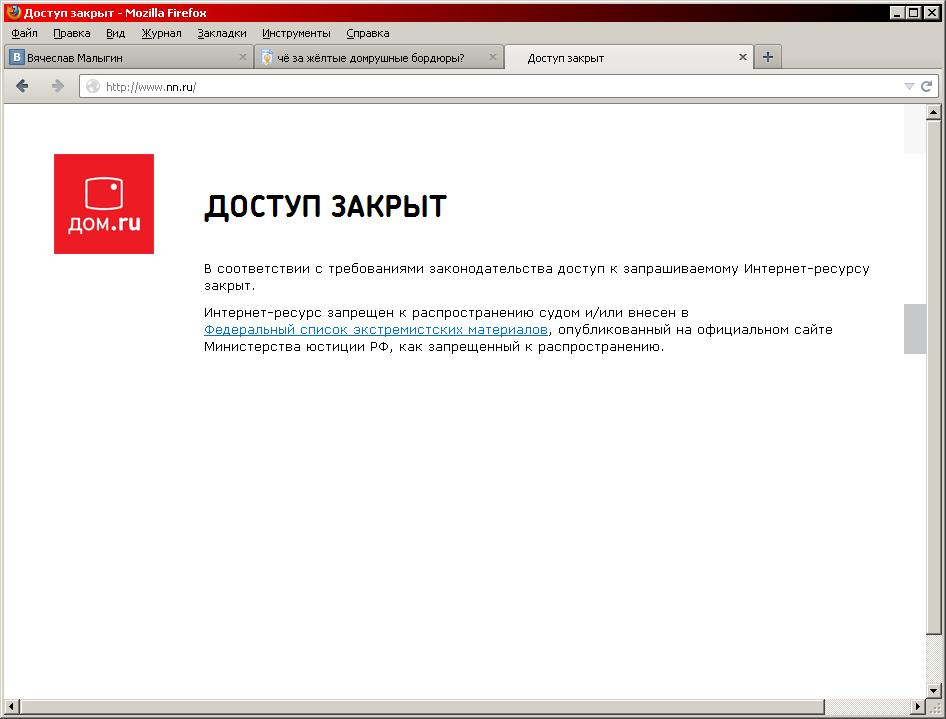
Task: Click horizontal scrollbar left arrow
Action: (11, 706)
